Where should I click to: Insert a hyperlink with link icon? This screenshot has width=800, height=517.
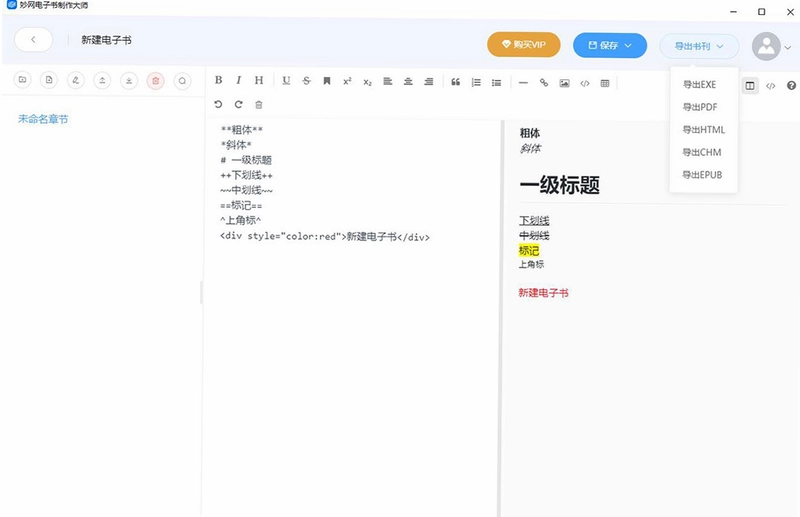544,83
